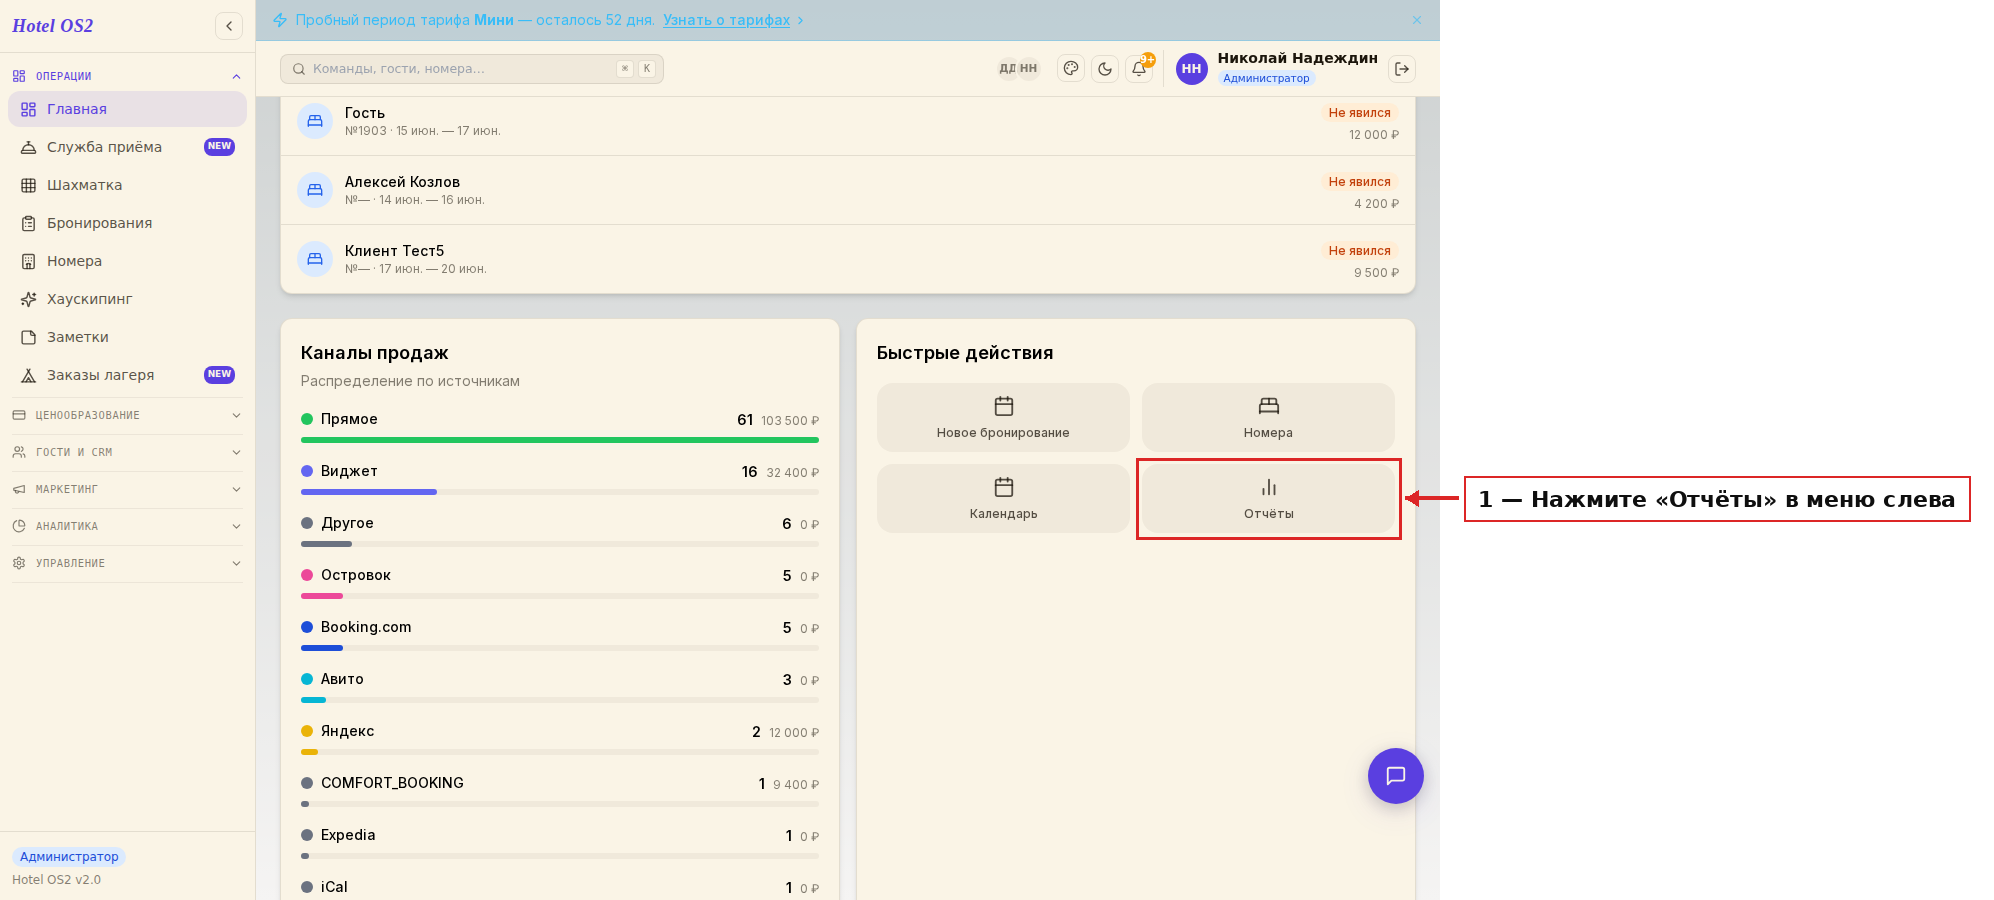Image resolution: width=1994 pixels, height=900 pixels.
Task: Follow the Узнать о тарифах link
Action: point(726,20)
